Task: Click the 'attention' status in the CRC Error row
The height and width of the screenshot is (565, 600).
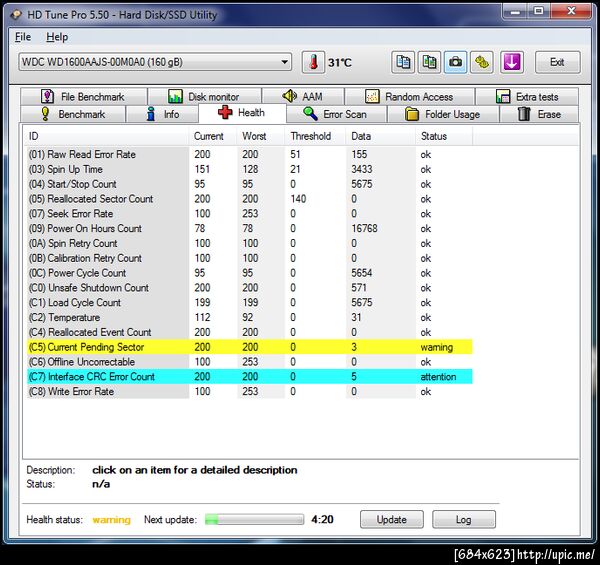Action: pyautogui.click(x=438, y=377)
